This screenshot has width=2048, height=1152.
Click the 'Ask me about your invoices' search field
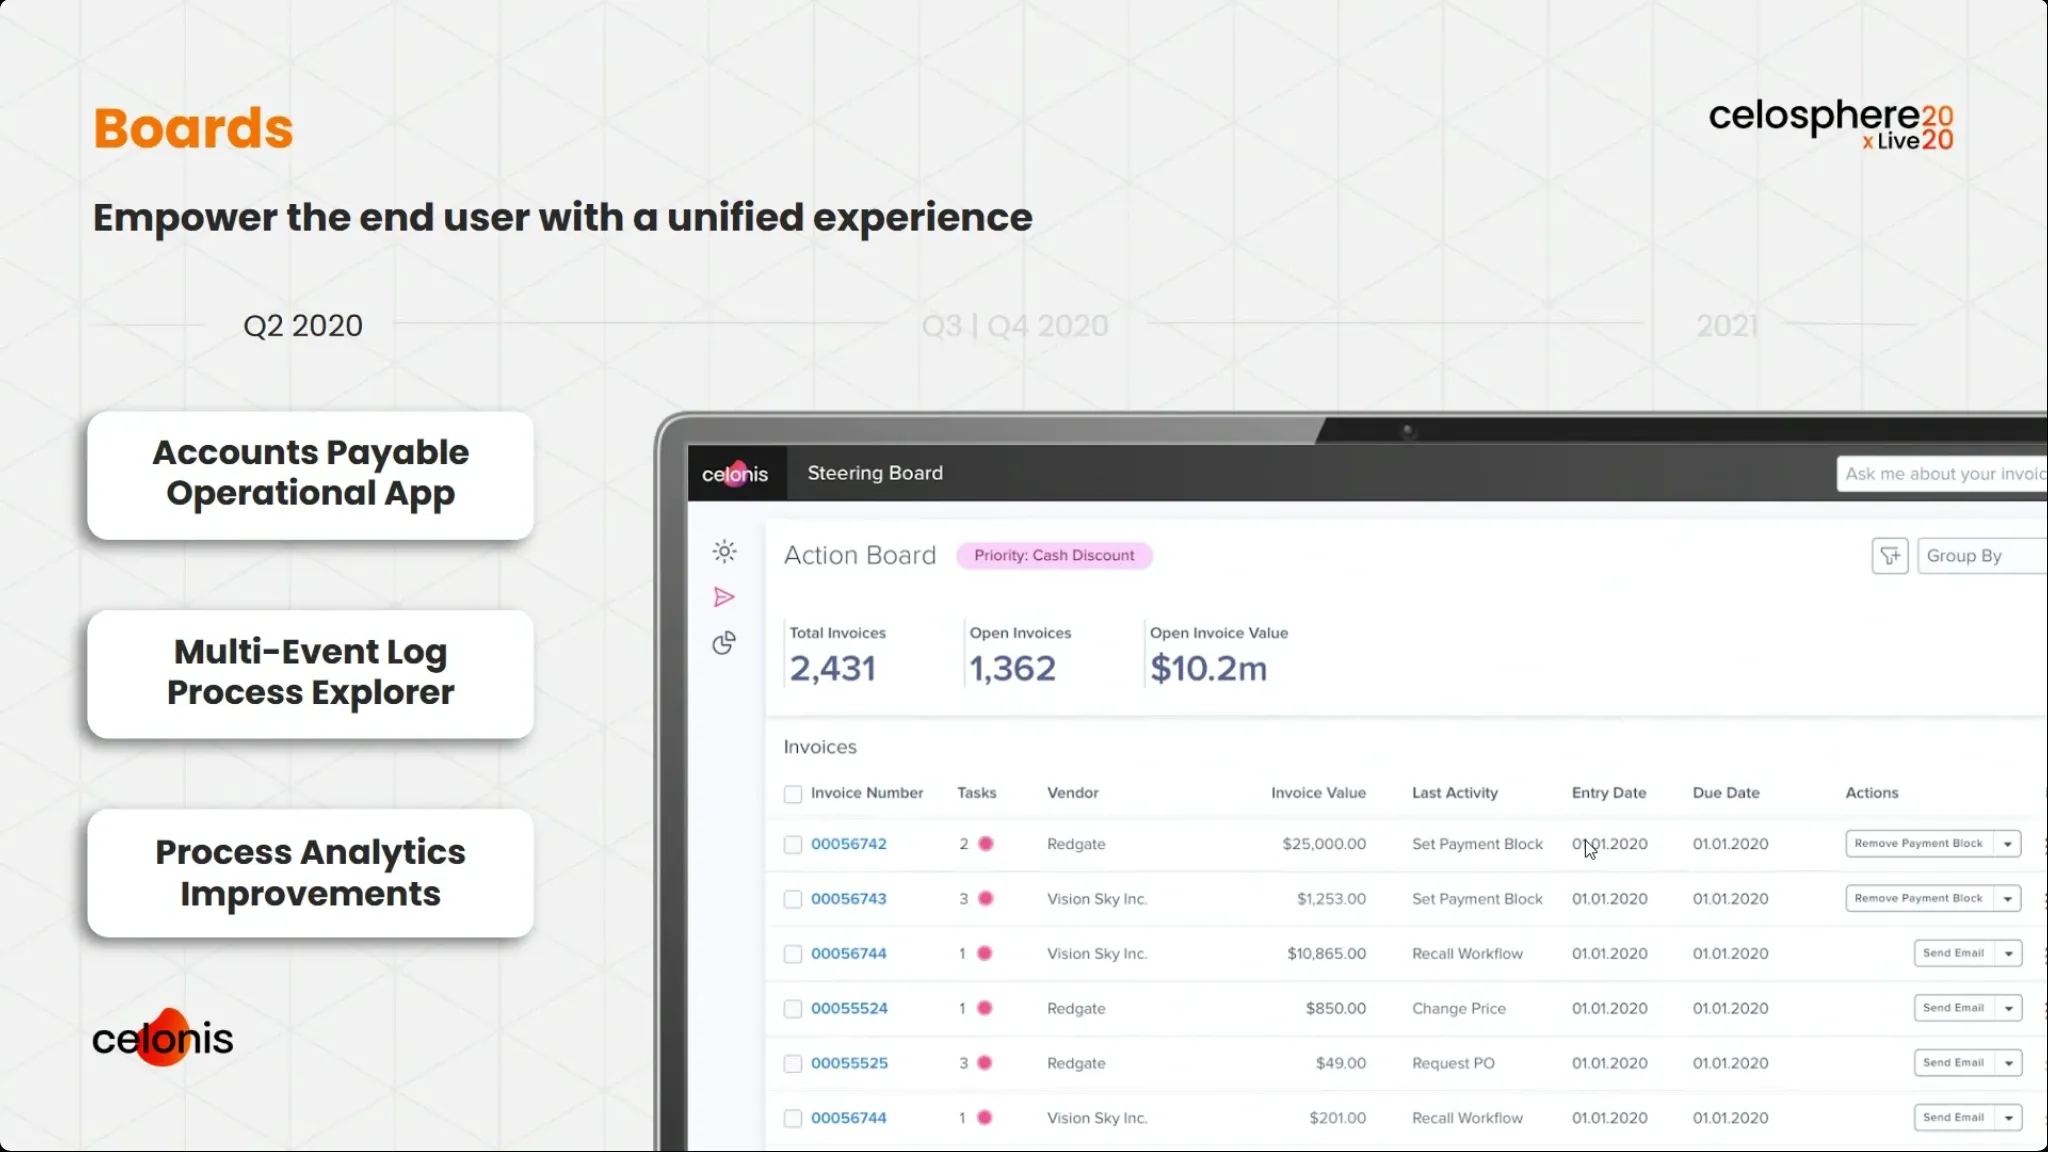(x=1942, y=474)
